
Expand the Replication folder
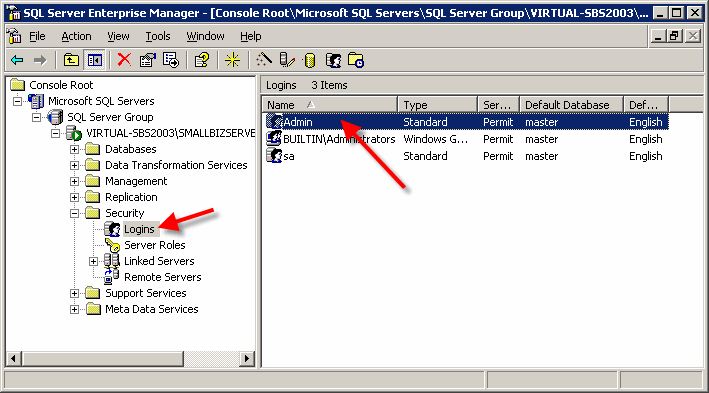point(74,197)
